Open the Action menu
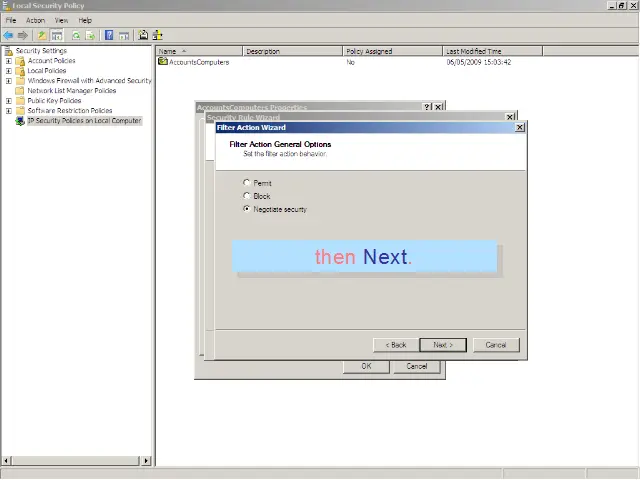 (35, 20)
